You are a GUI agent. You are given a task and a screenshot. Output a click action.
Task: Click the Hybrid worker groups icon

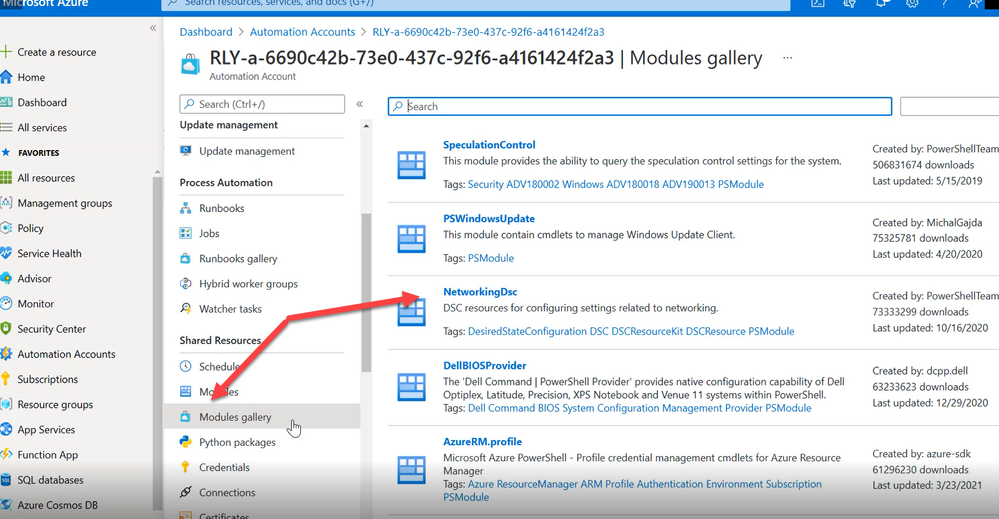[185, 284]
